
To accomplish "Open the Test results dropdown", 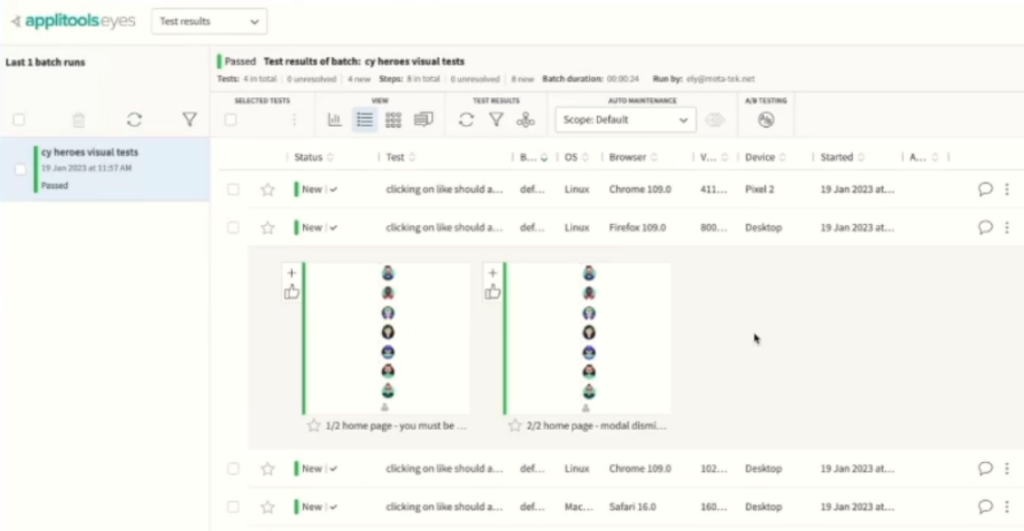I will [209, 21].
